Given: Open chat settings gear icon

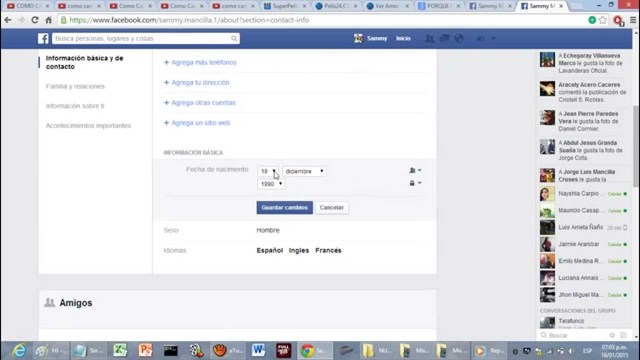Looking at the screenshot, I should [612, 335].
